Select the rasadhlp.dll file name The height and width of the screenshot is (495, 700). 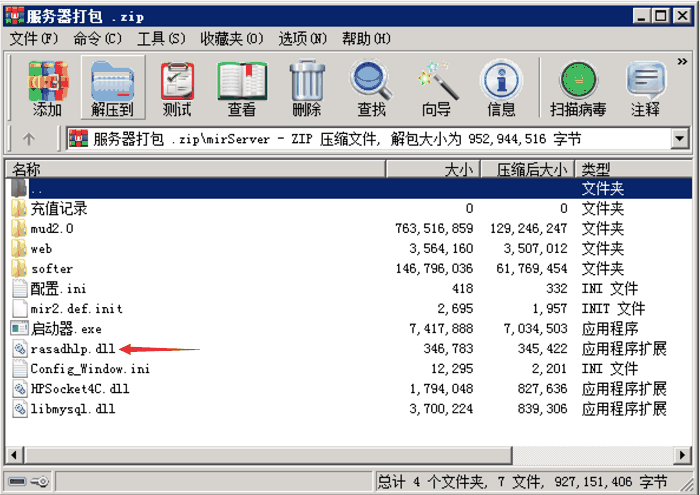73,349
